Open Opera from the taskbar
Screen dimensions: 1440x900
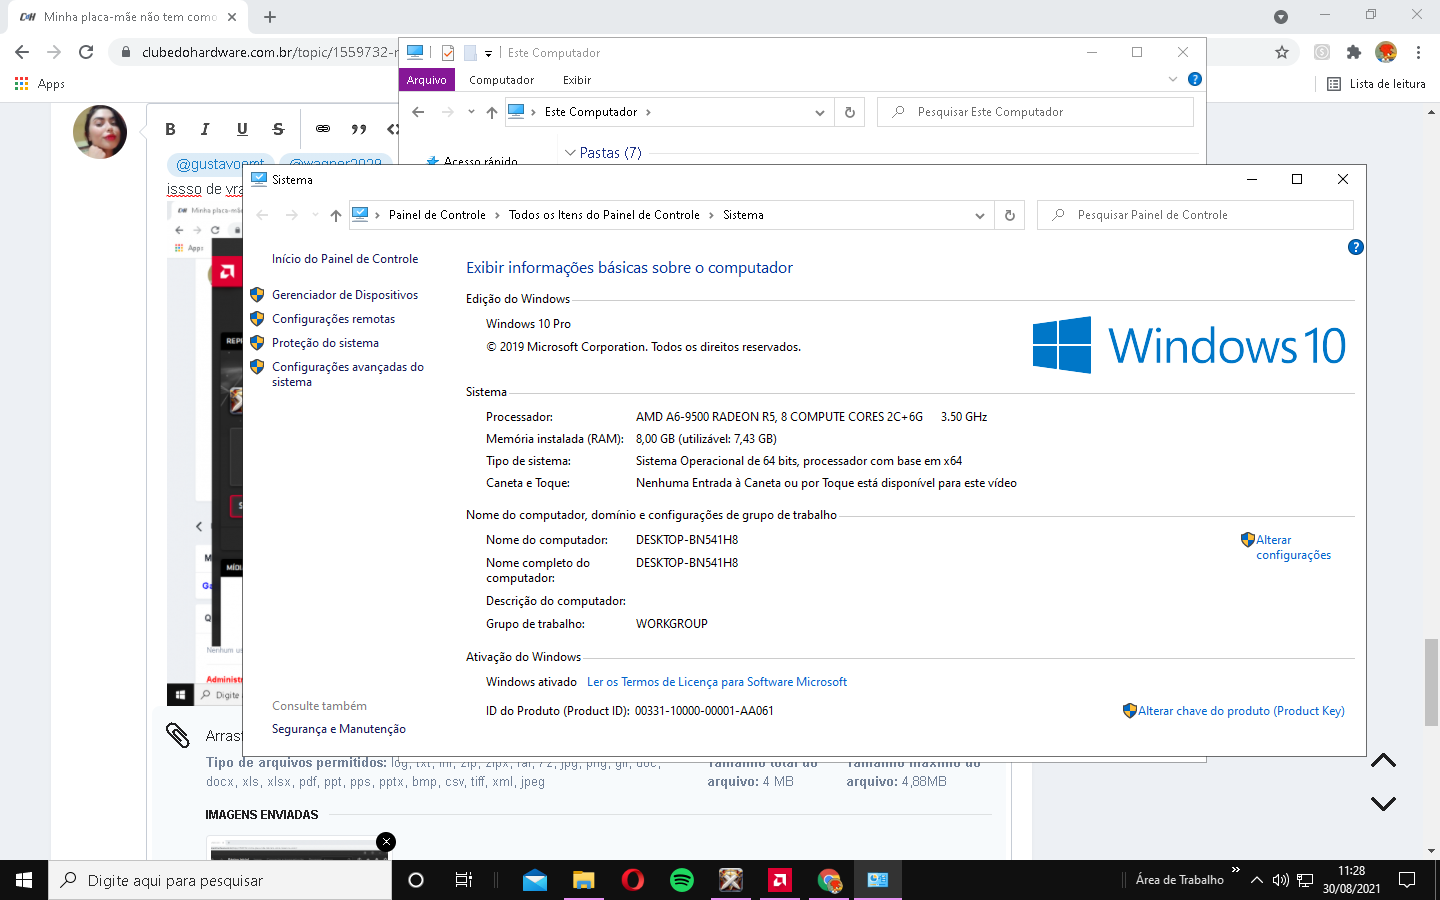(x=633, y=880)
